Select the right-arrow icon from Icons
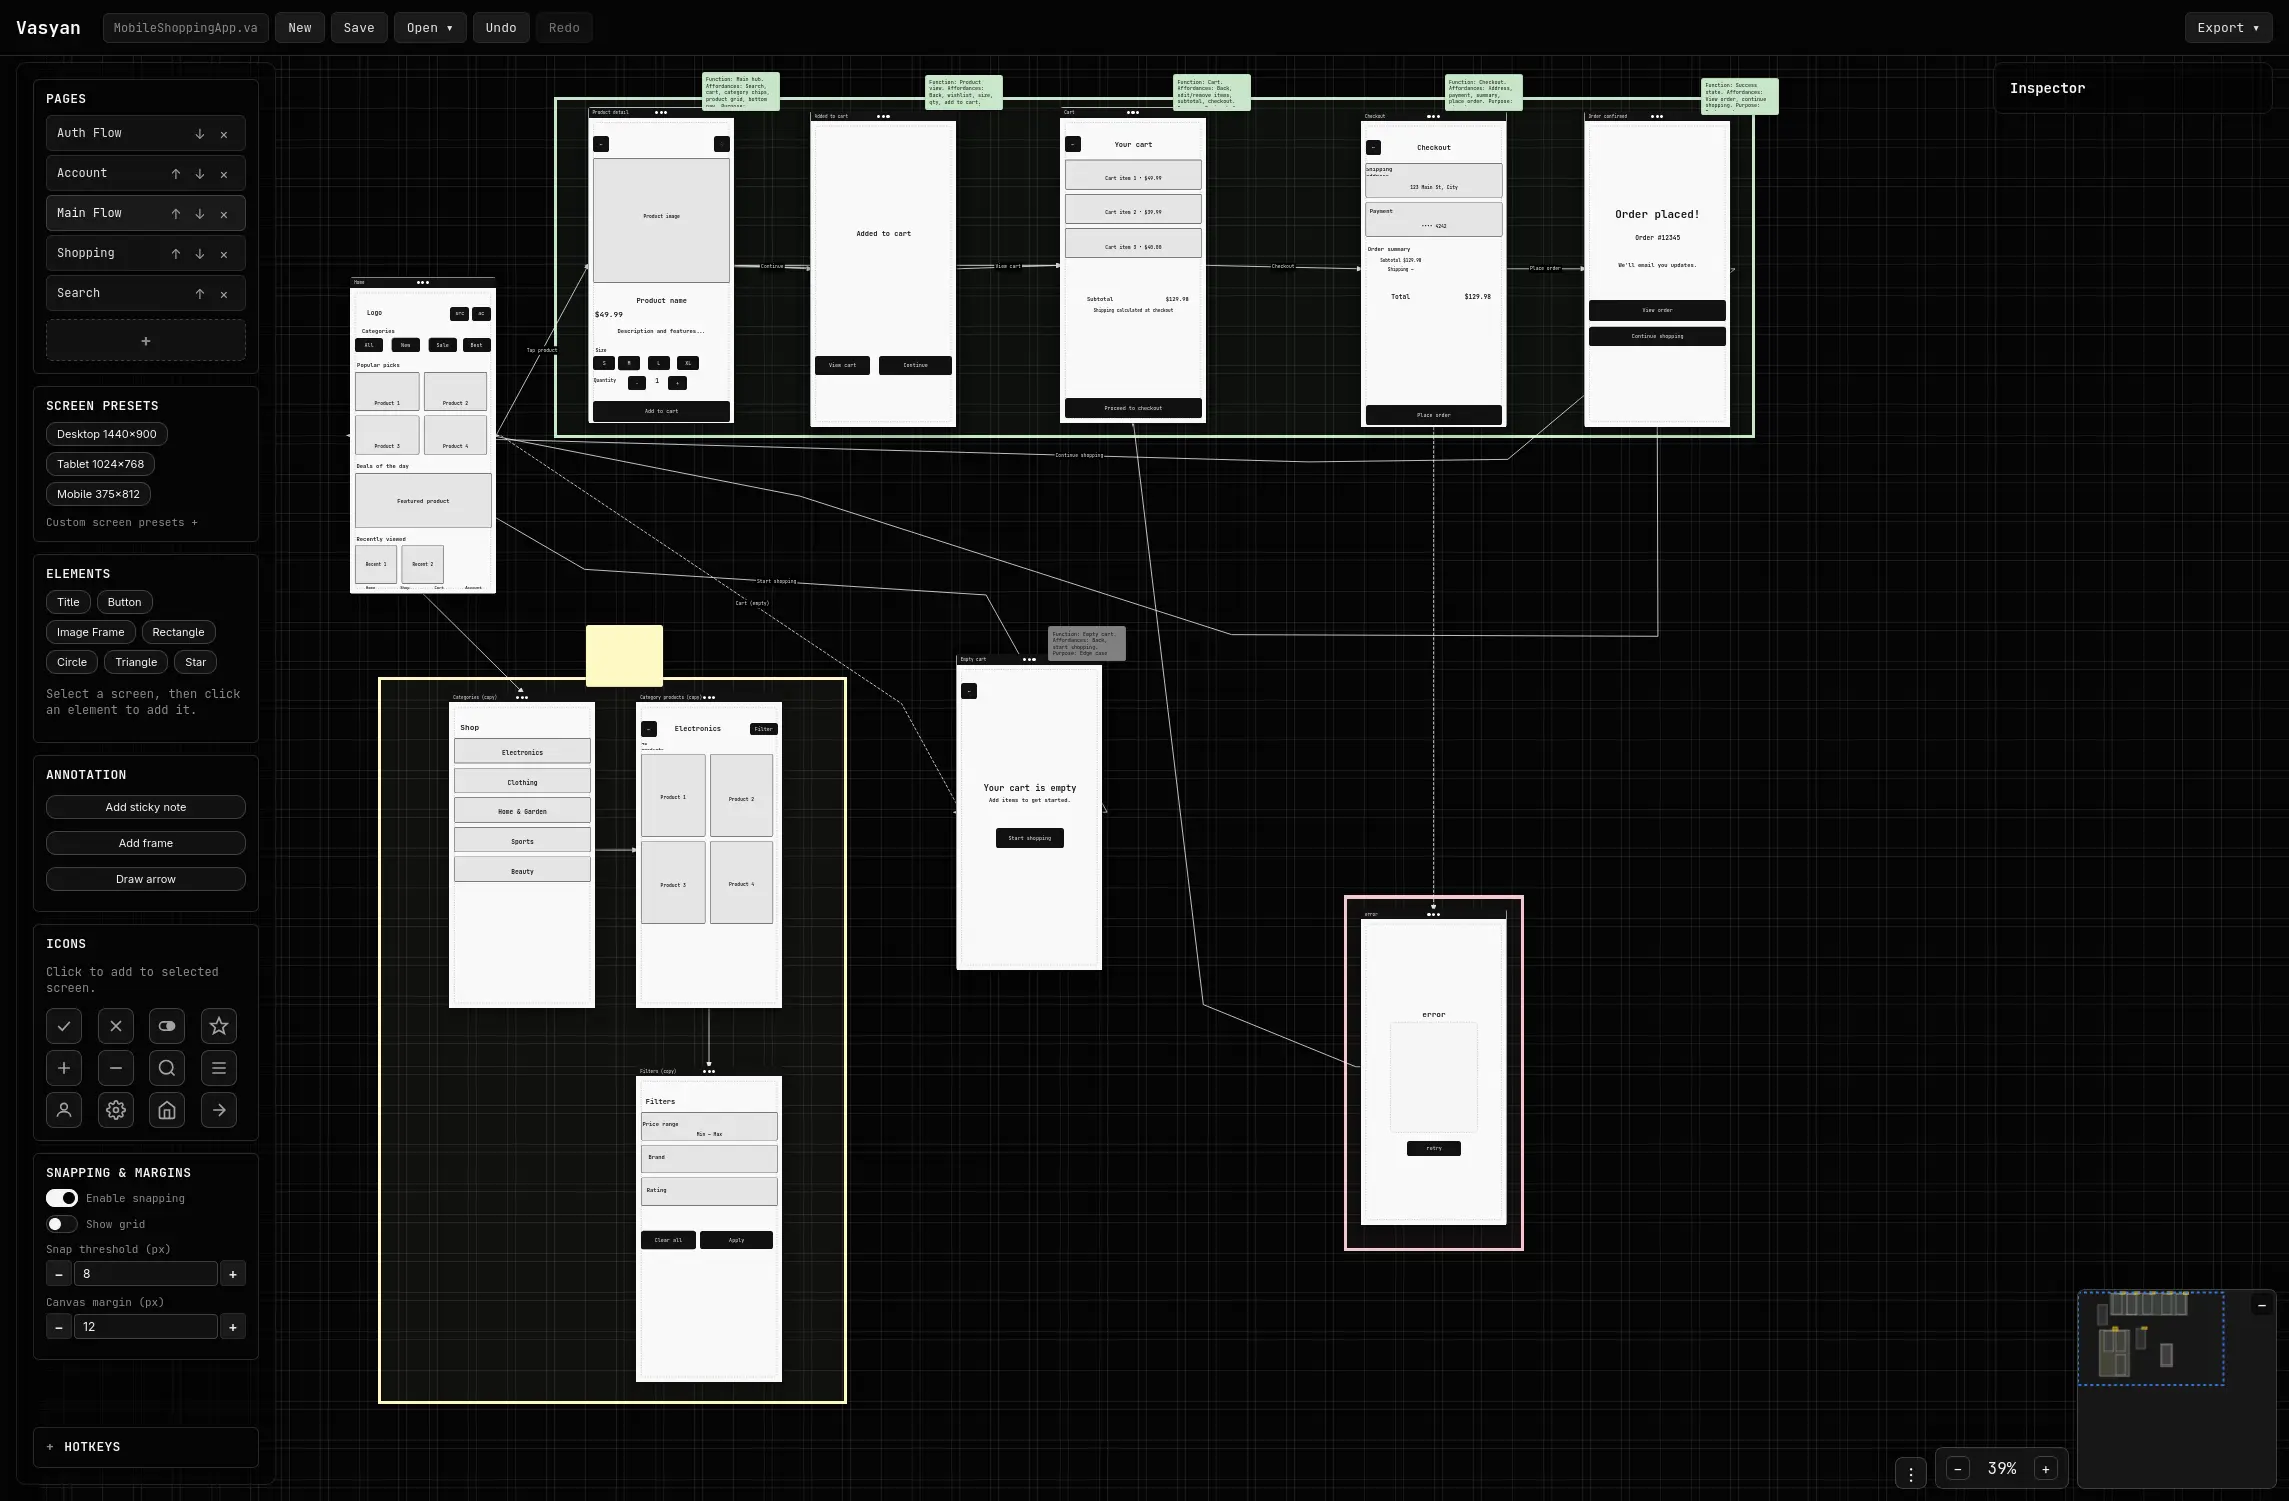The height and width of the screenshot is (1501, 2289). click(218, 1110)
